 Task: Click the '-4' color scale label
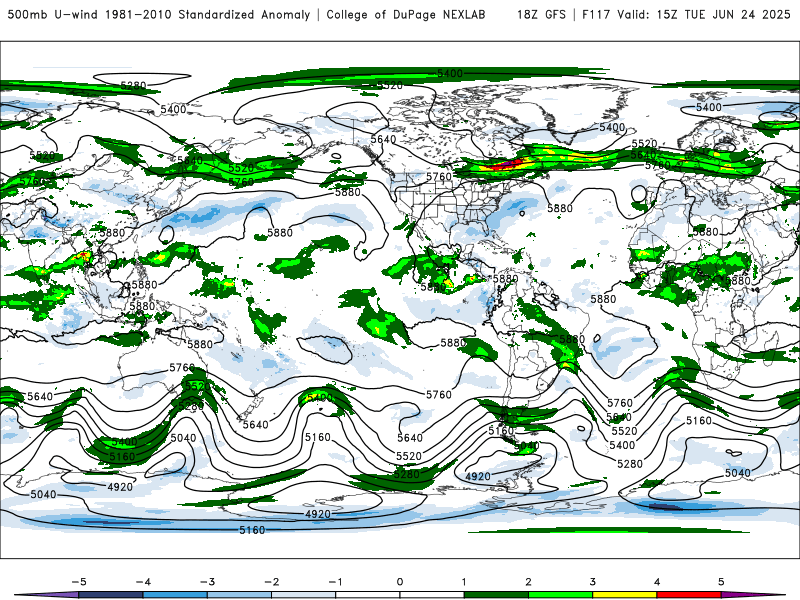(143, 582)
